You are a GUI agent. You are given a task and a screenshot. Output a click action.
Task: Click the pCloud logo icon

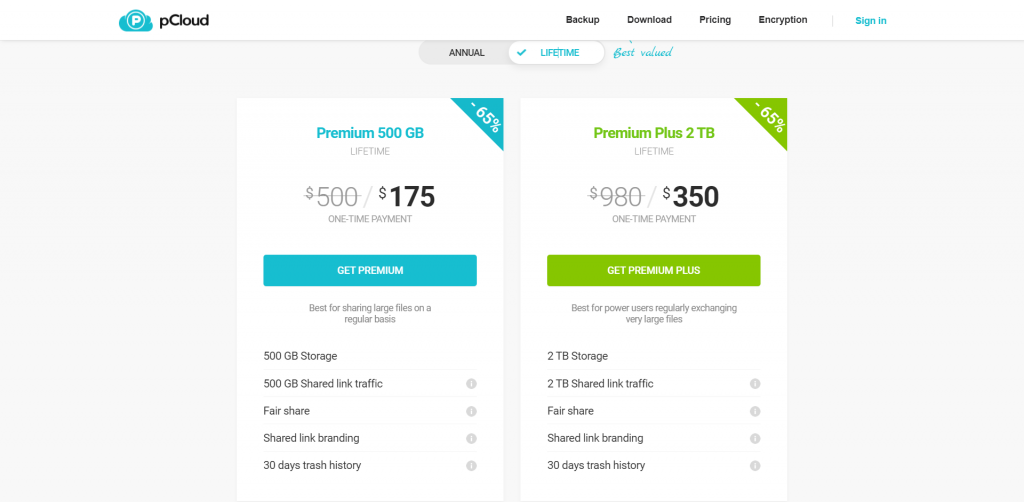click(x=135, y=20)
